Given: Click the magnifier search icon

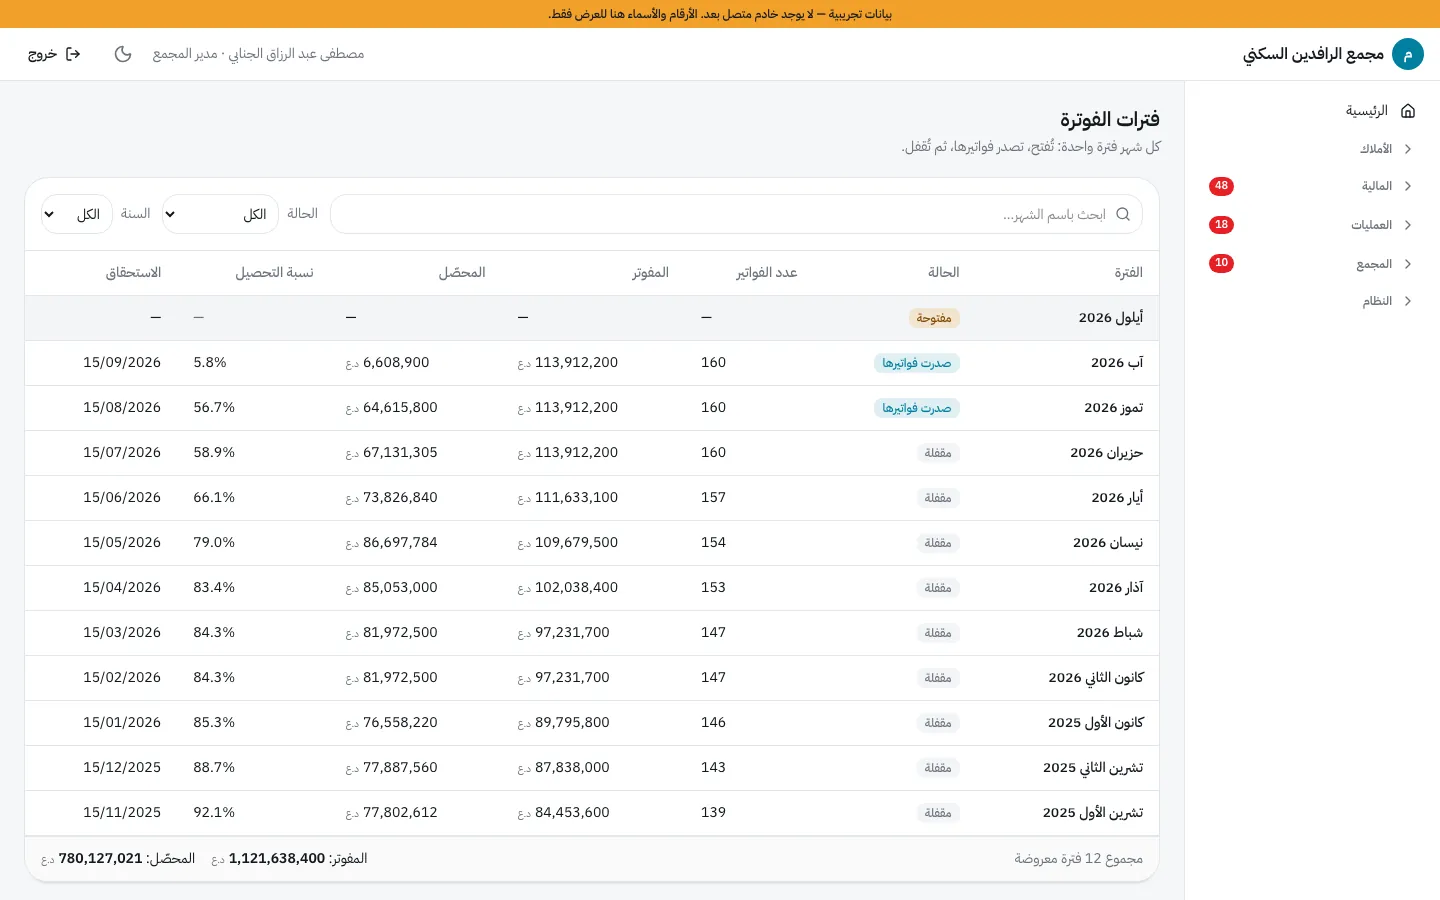Looking at the screenshot, I should [1123, 214].
